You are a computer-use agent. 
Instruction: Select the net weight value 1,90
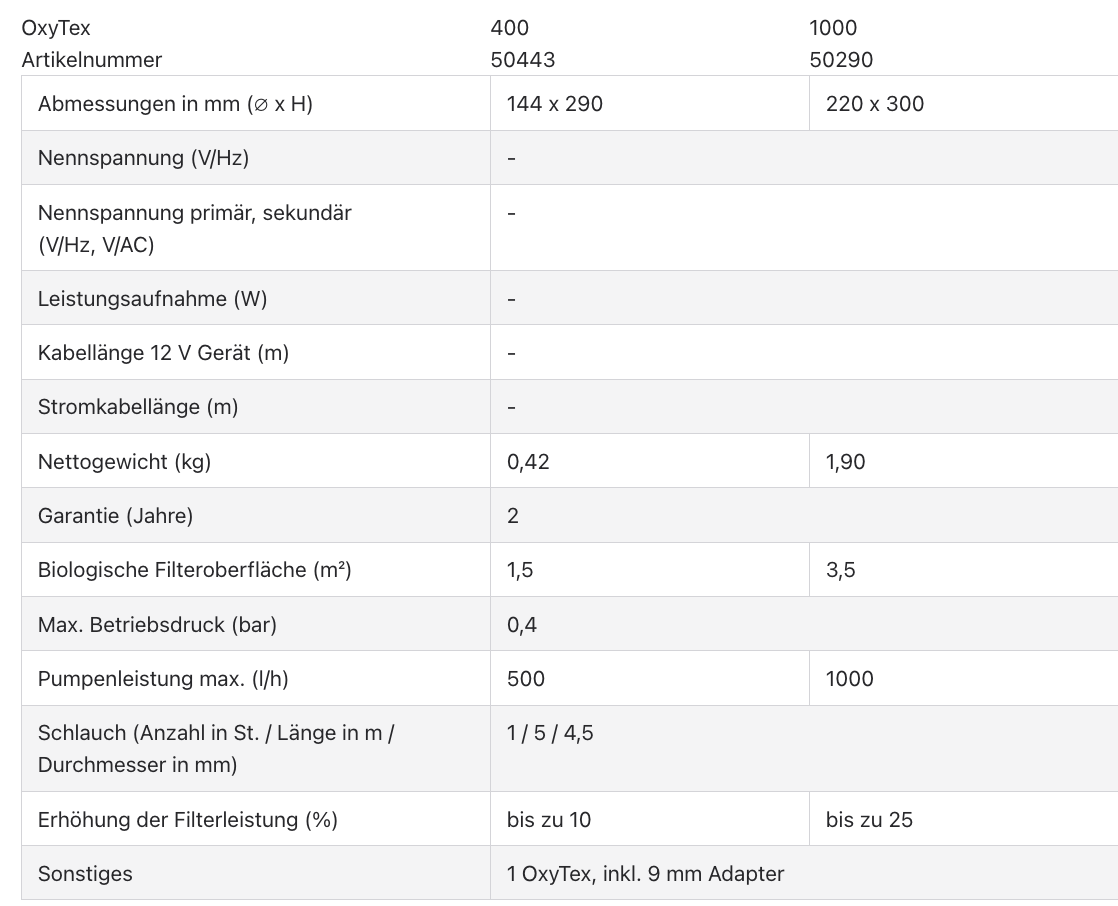tap(846, 462)
